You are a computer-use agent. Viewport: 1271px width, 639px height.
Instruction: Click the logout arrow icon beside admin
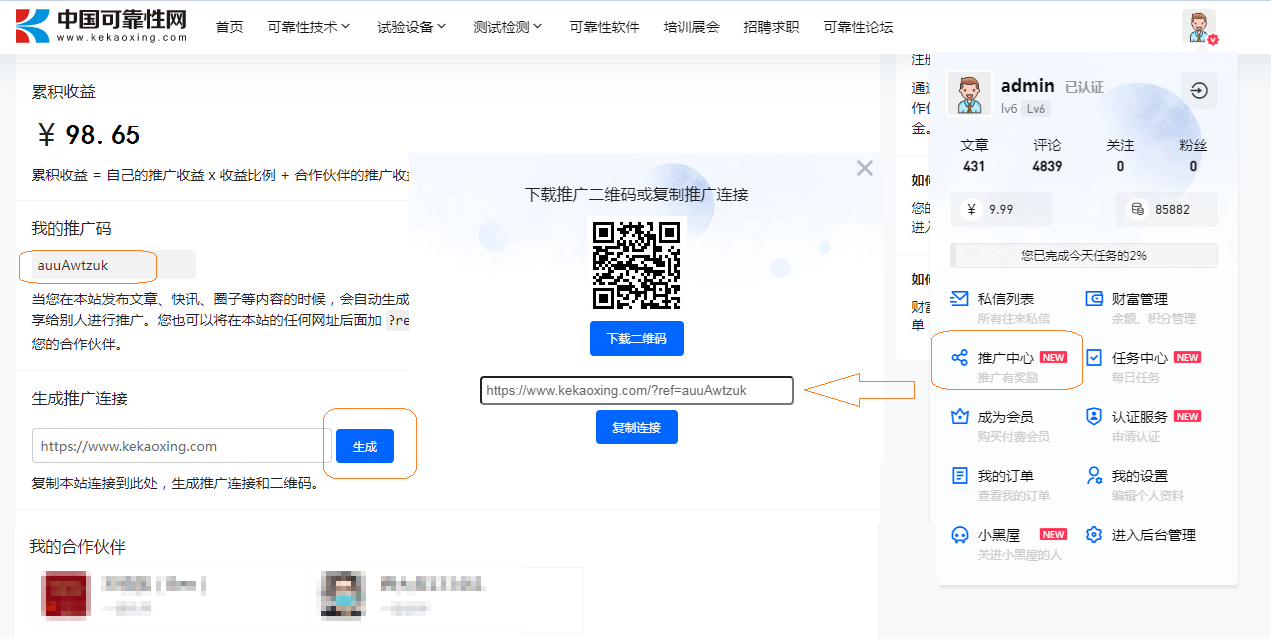click(x=1199, y=91)
